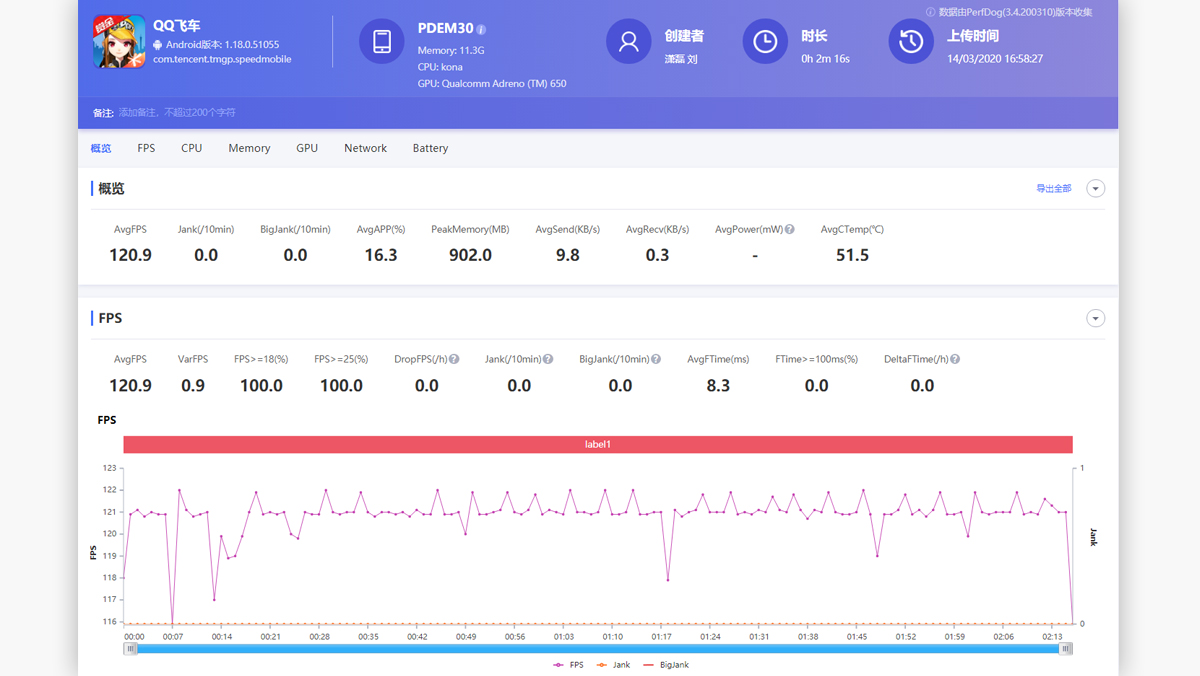The height and width of the screenshot is (676, 1200).
Task: Click the DeltaFTime(/h) help icon
Action: 955,360
